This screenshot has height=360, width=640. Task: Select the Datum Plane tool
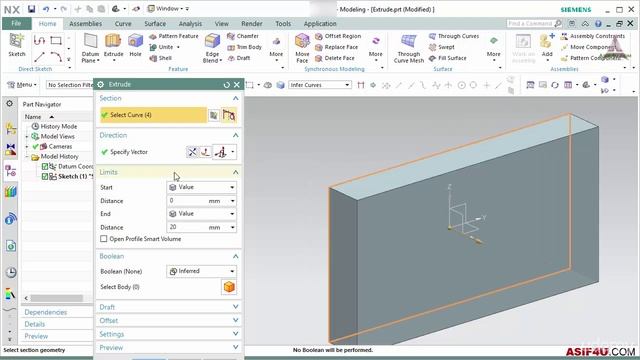pos(90,48)
